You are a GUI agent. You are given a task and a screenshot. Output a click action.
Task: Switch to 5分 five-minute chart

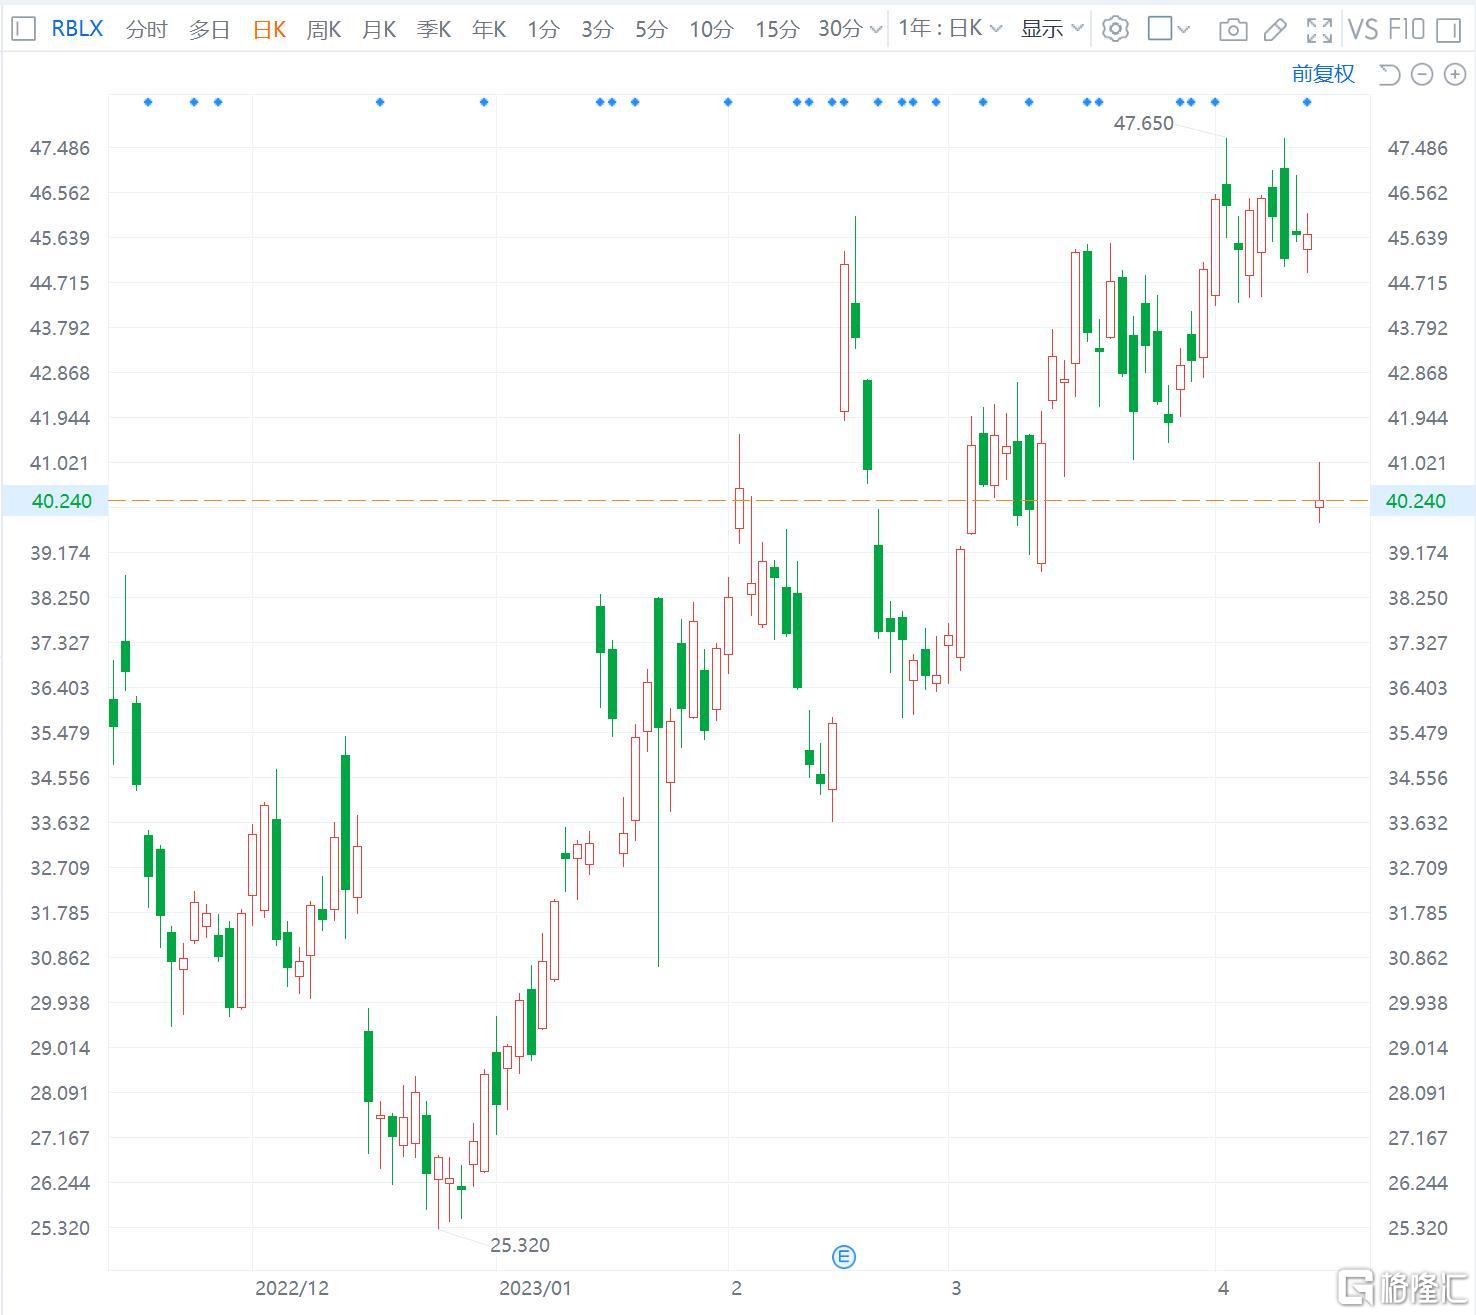651,30
